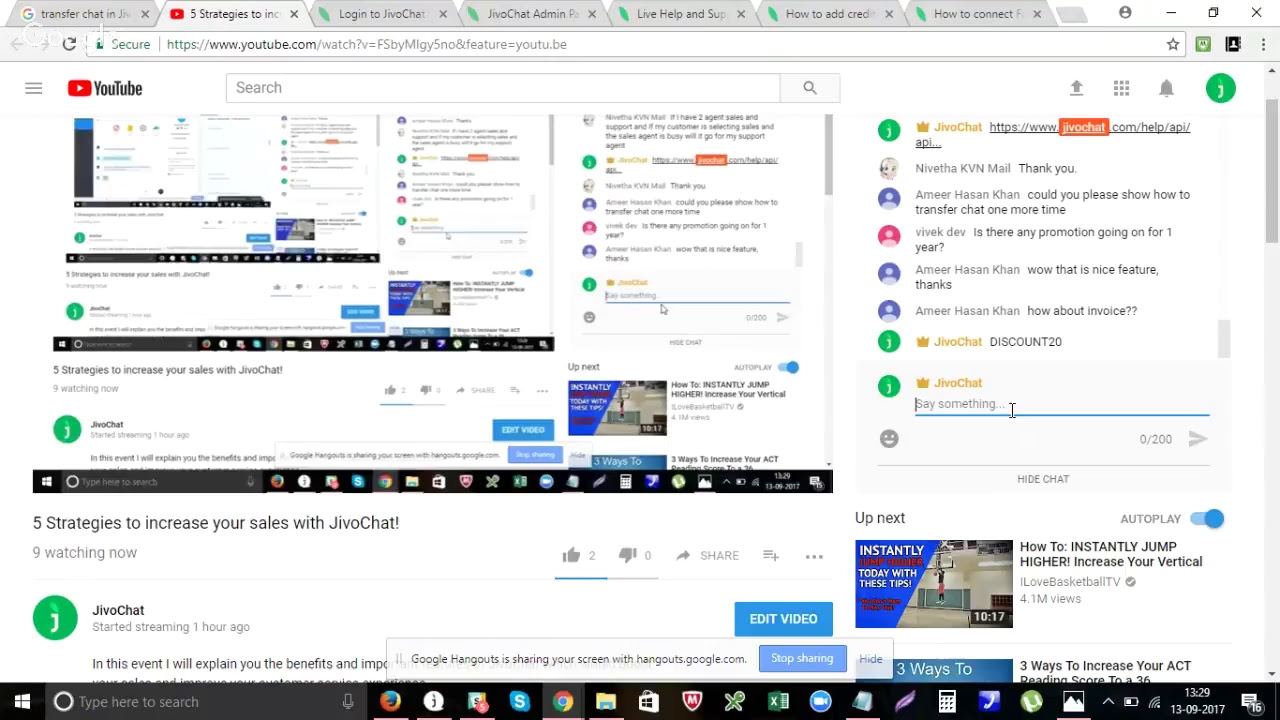
Task: Focus the Say something chat input
Action: [x=1062, y=404]
